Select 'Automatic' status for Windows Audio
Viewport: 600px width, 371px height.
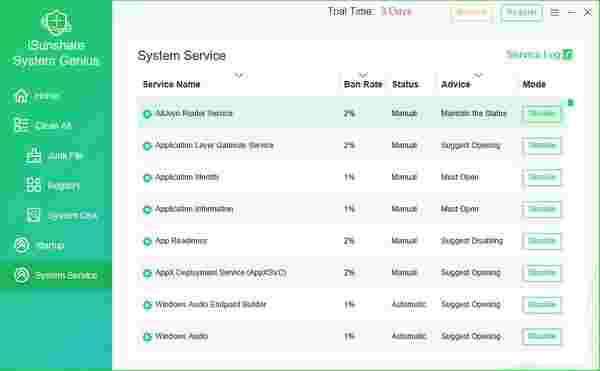tap(409, 336)
